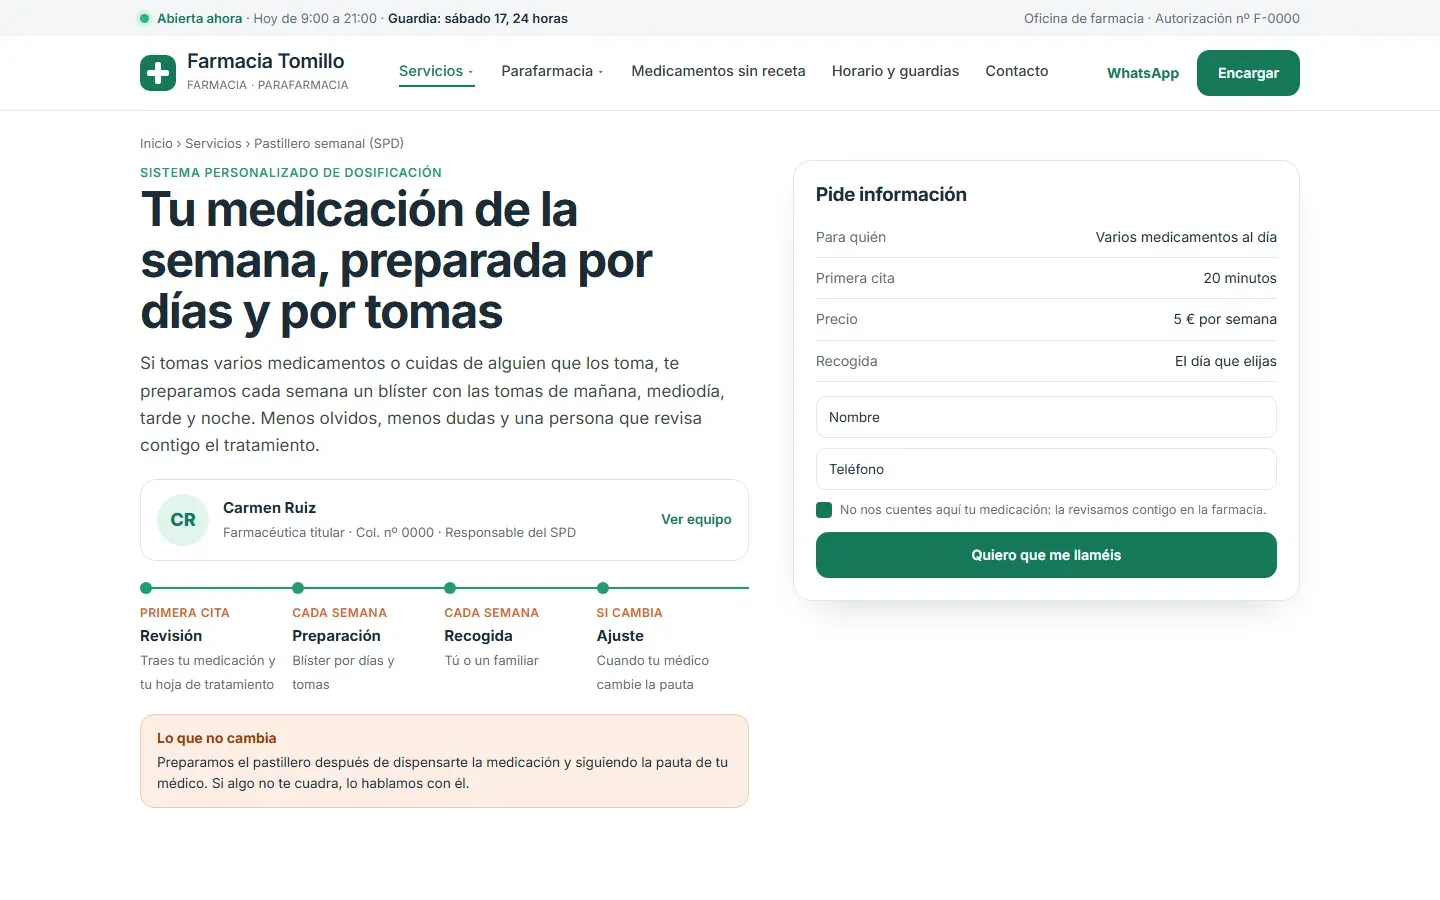Click the CR avatar of Carmen Ruiz
Viewport: 1440px width, 900px height.
(x=183, y=520)
